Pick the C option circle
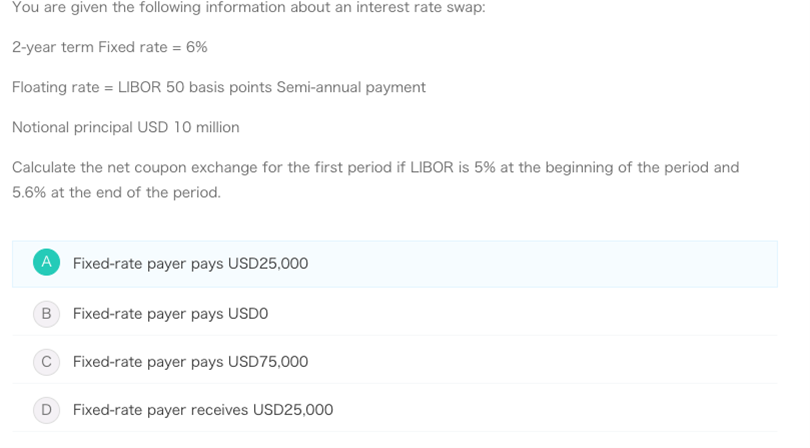Image resolution: width=810 pixels, height=448 pixels. 46,362
